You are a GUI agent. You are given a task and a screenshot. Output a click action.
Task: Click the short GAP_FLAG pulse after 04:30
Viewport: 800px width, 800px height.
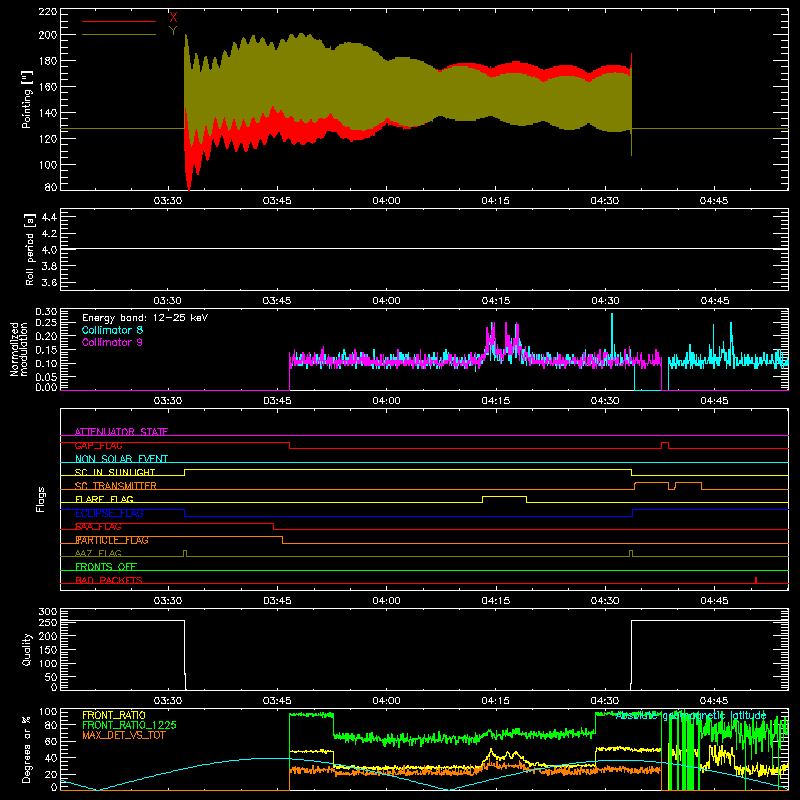(x=665, y=443)
